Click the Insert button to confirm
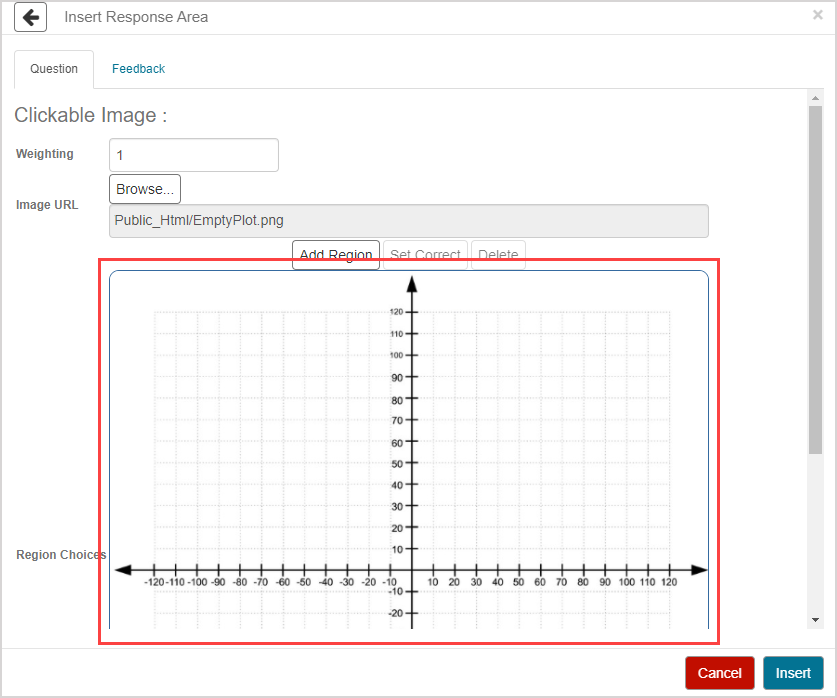This screenshot has width=837, height=698. tap(793, 673)
